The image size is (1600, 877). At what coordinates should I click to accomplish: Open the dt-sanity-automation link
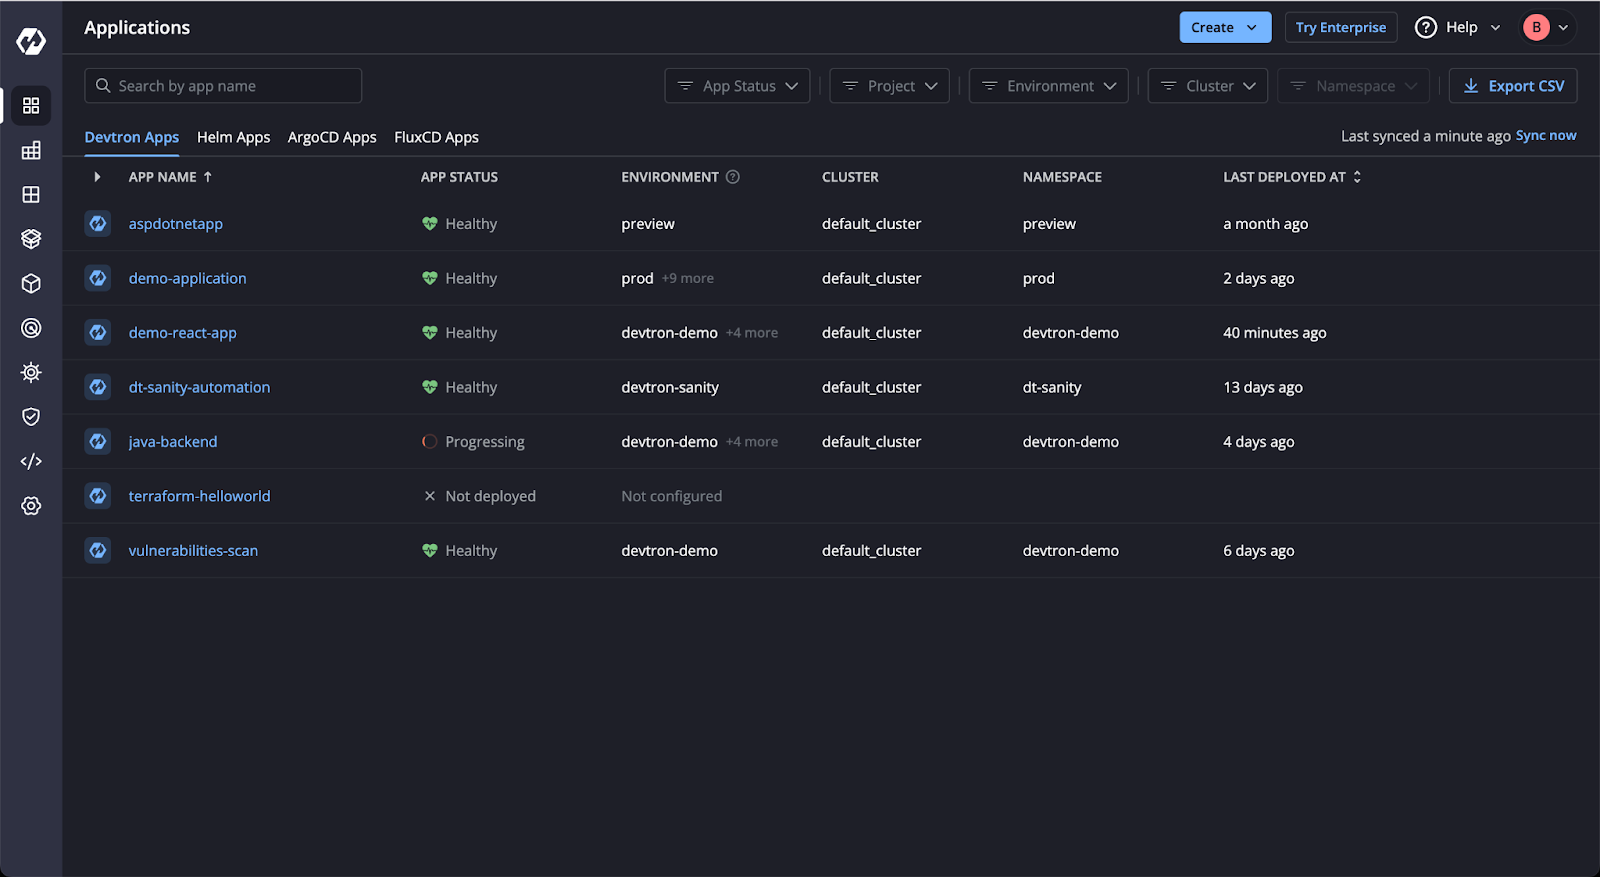[x=199, y=387]
